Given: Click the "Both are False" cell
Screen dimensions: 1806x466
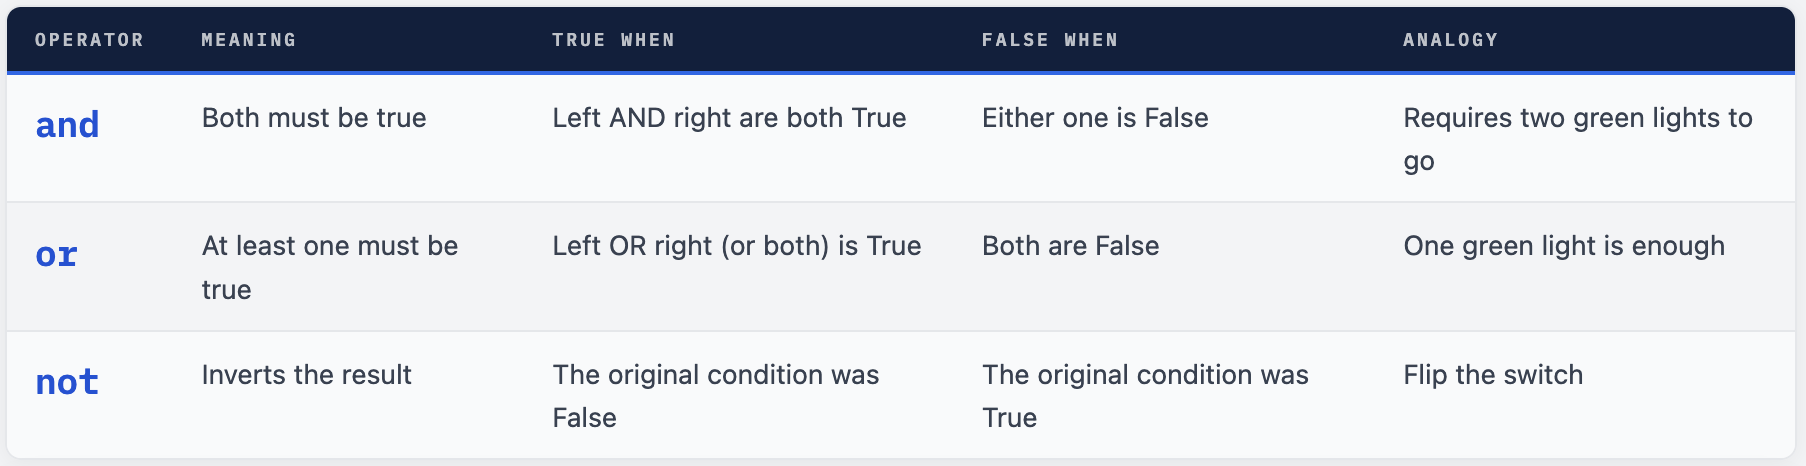Looking at the screenshot, I should click(1070, 246).
